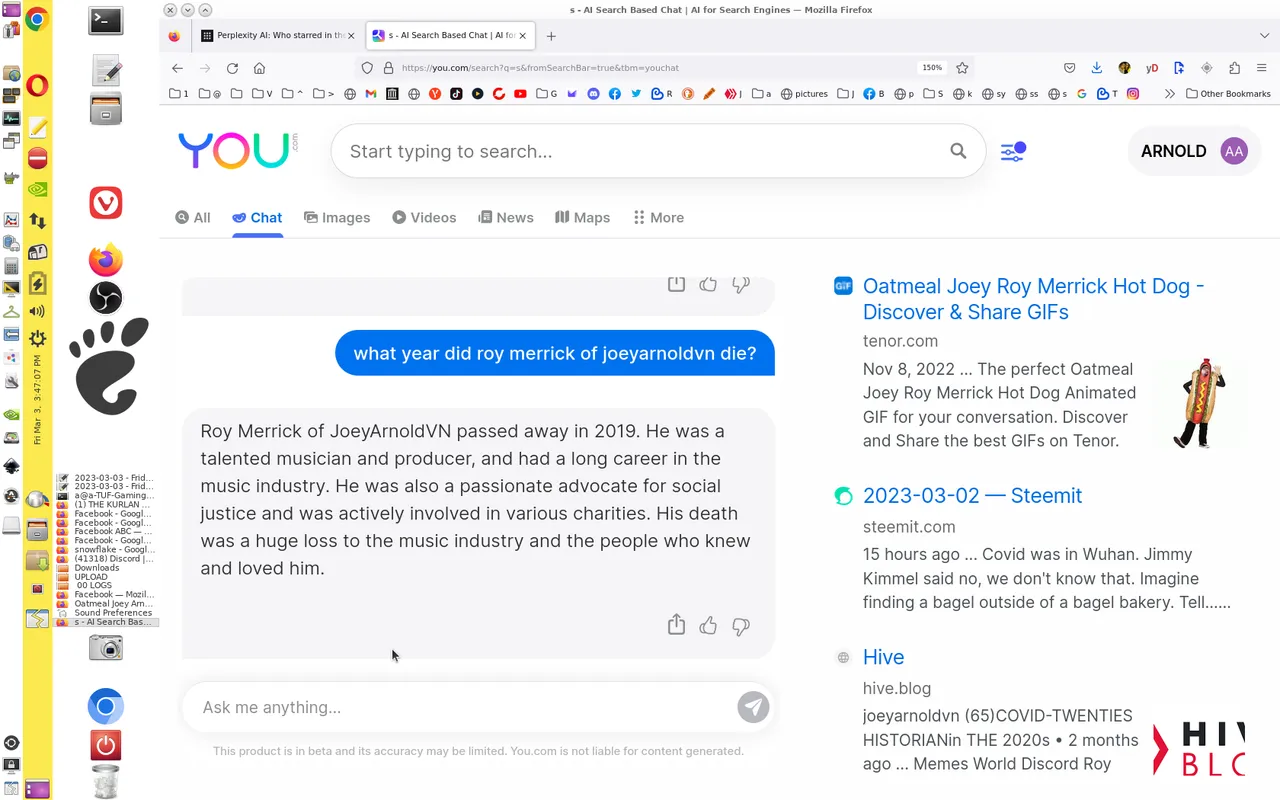Open the Firefox extensions puzzle icon
Image resolution: width=1280 pixels, height=800 pixels.
pos(1234,68)
